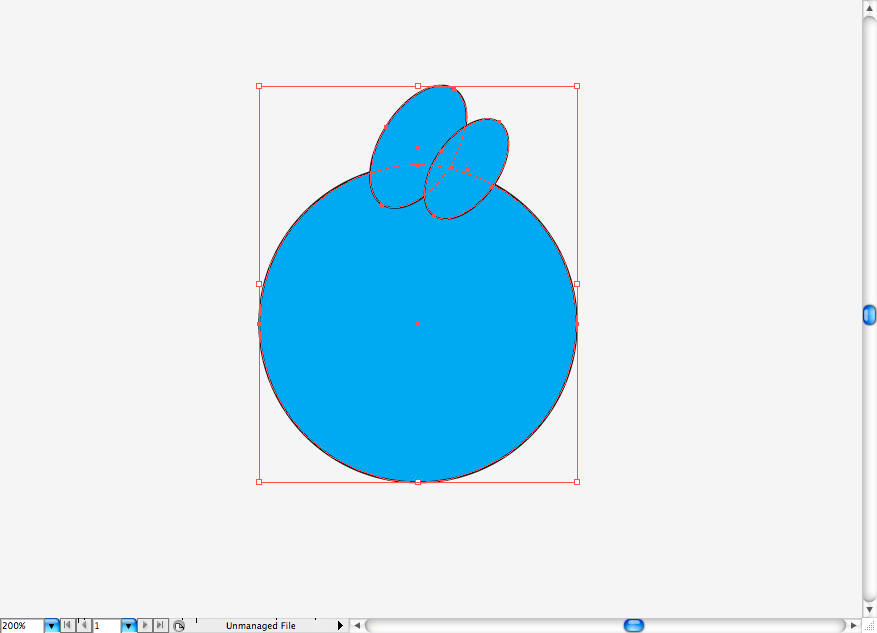Go to the last artboard
Viewport: 877px width, 633px height.
(x=161, y=625)
